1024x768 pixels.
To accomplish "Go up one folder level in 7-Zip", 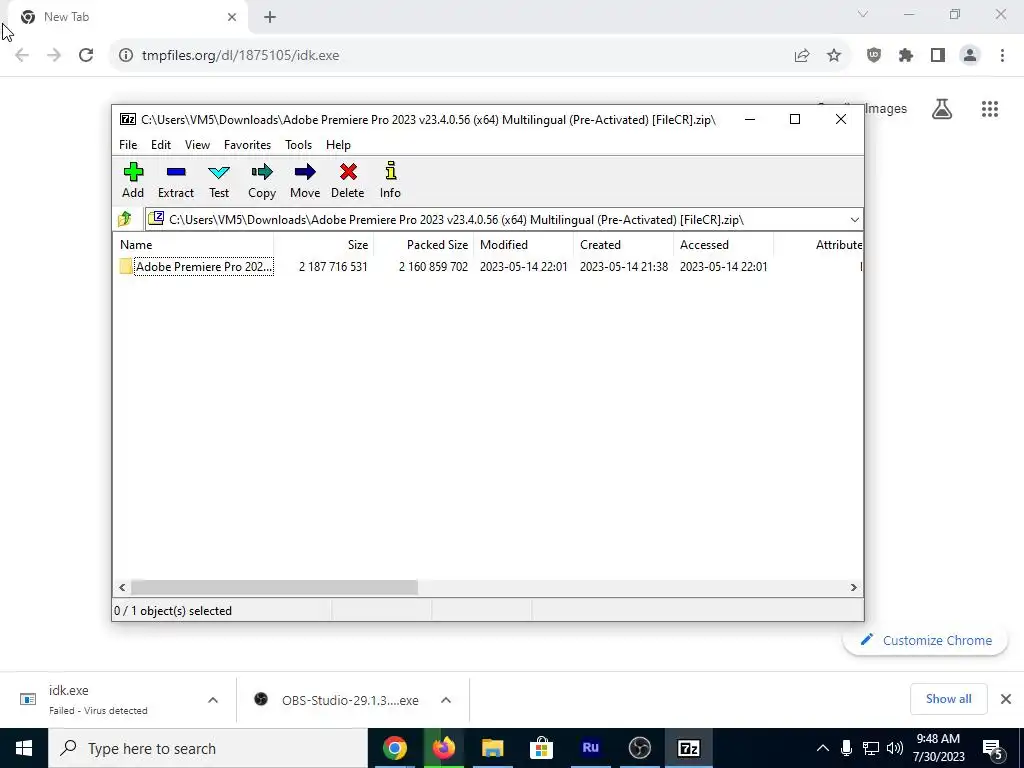I will click(125, 219).
